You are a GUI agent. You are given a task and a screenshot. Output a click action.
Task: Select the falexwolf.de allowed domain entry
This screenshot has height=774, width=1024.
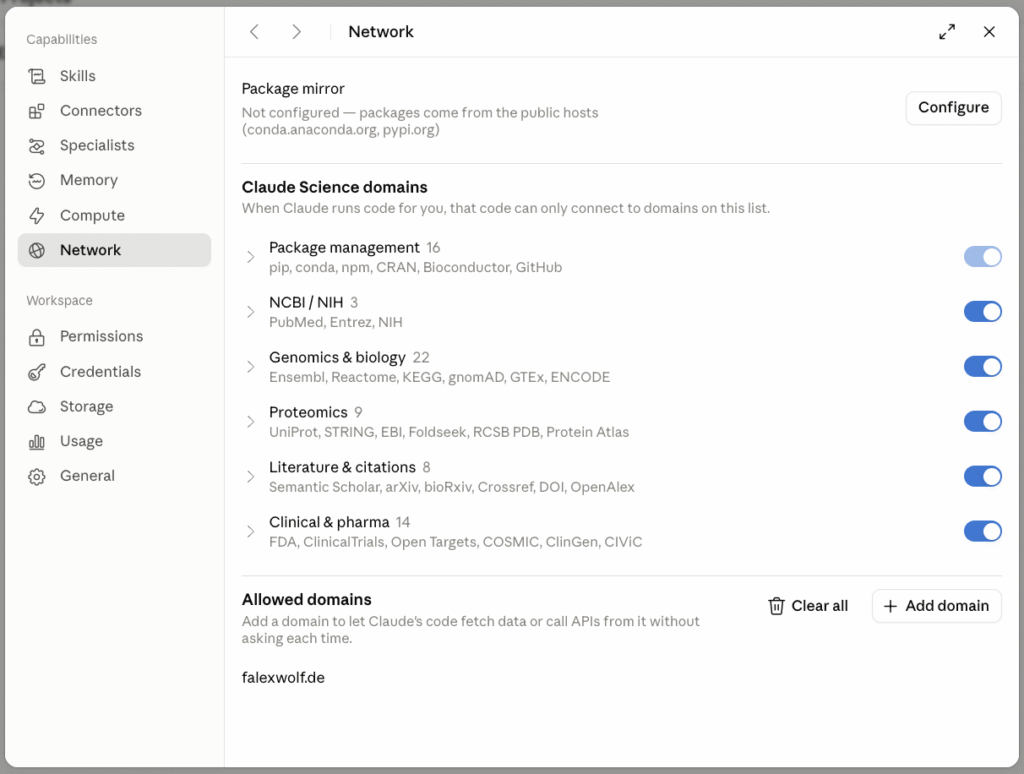(x=283, y=677)
